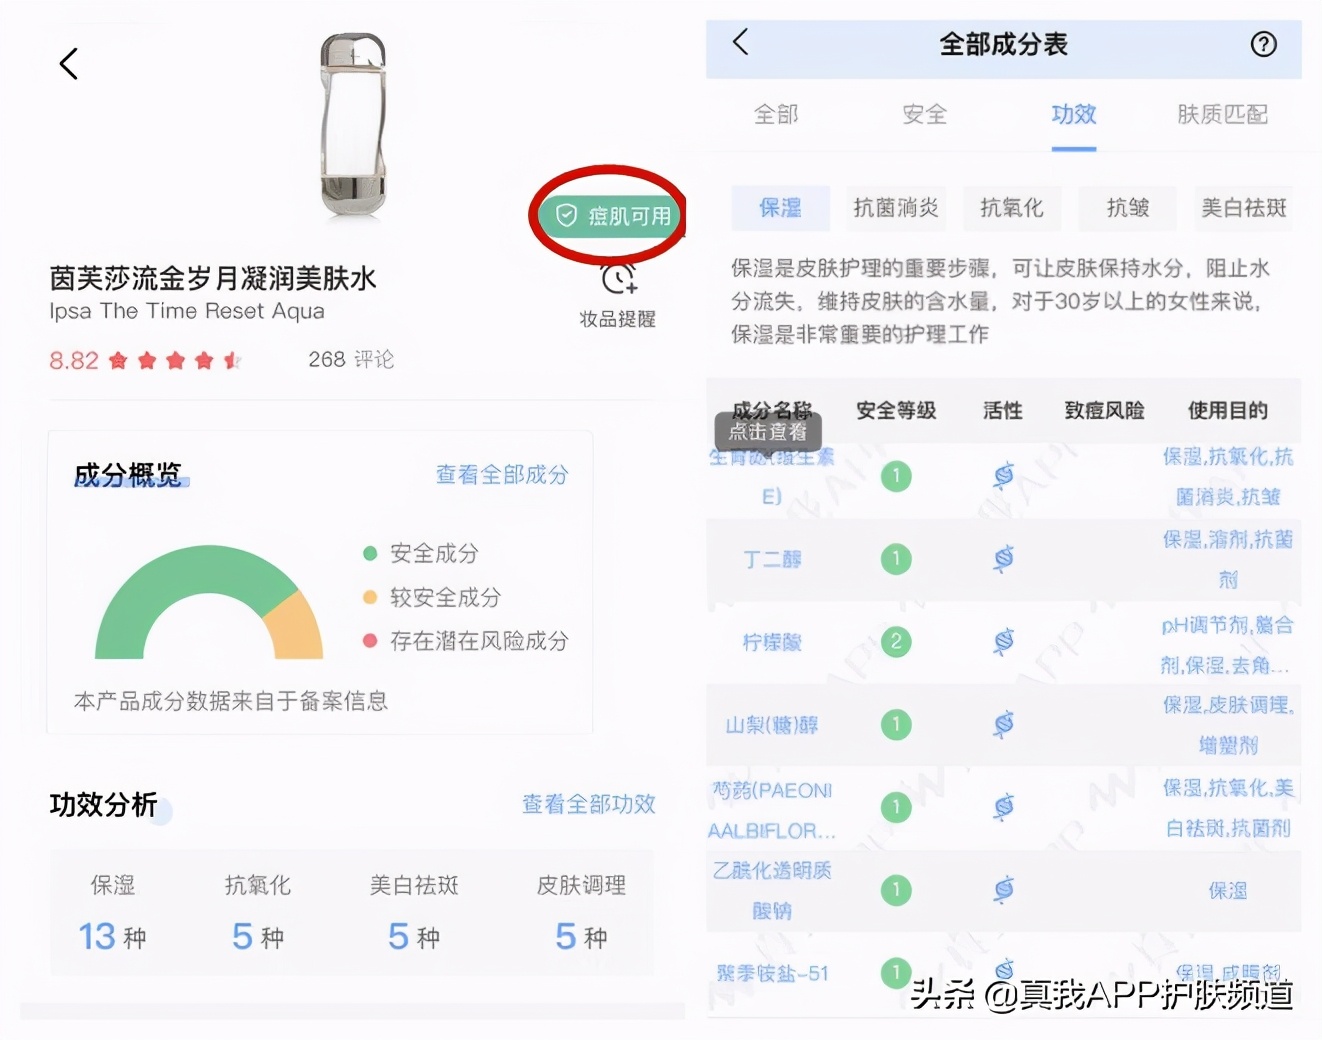The image size is (1322, 1040).
Task: Open the help question mark icon
Action: click(1263, 44)
